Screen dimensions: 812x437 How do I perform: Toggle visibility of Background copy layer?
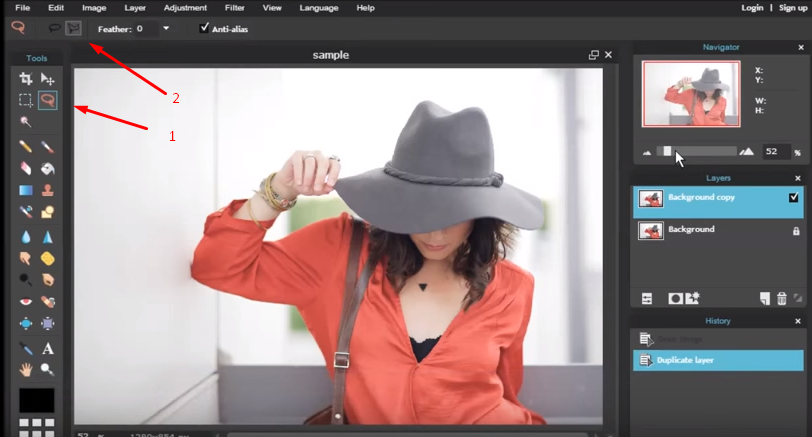click(793, 197)
